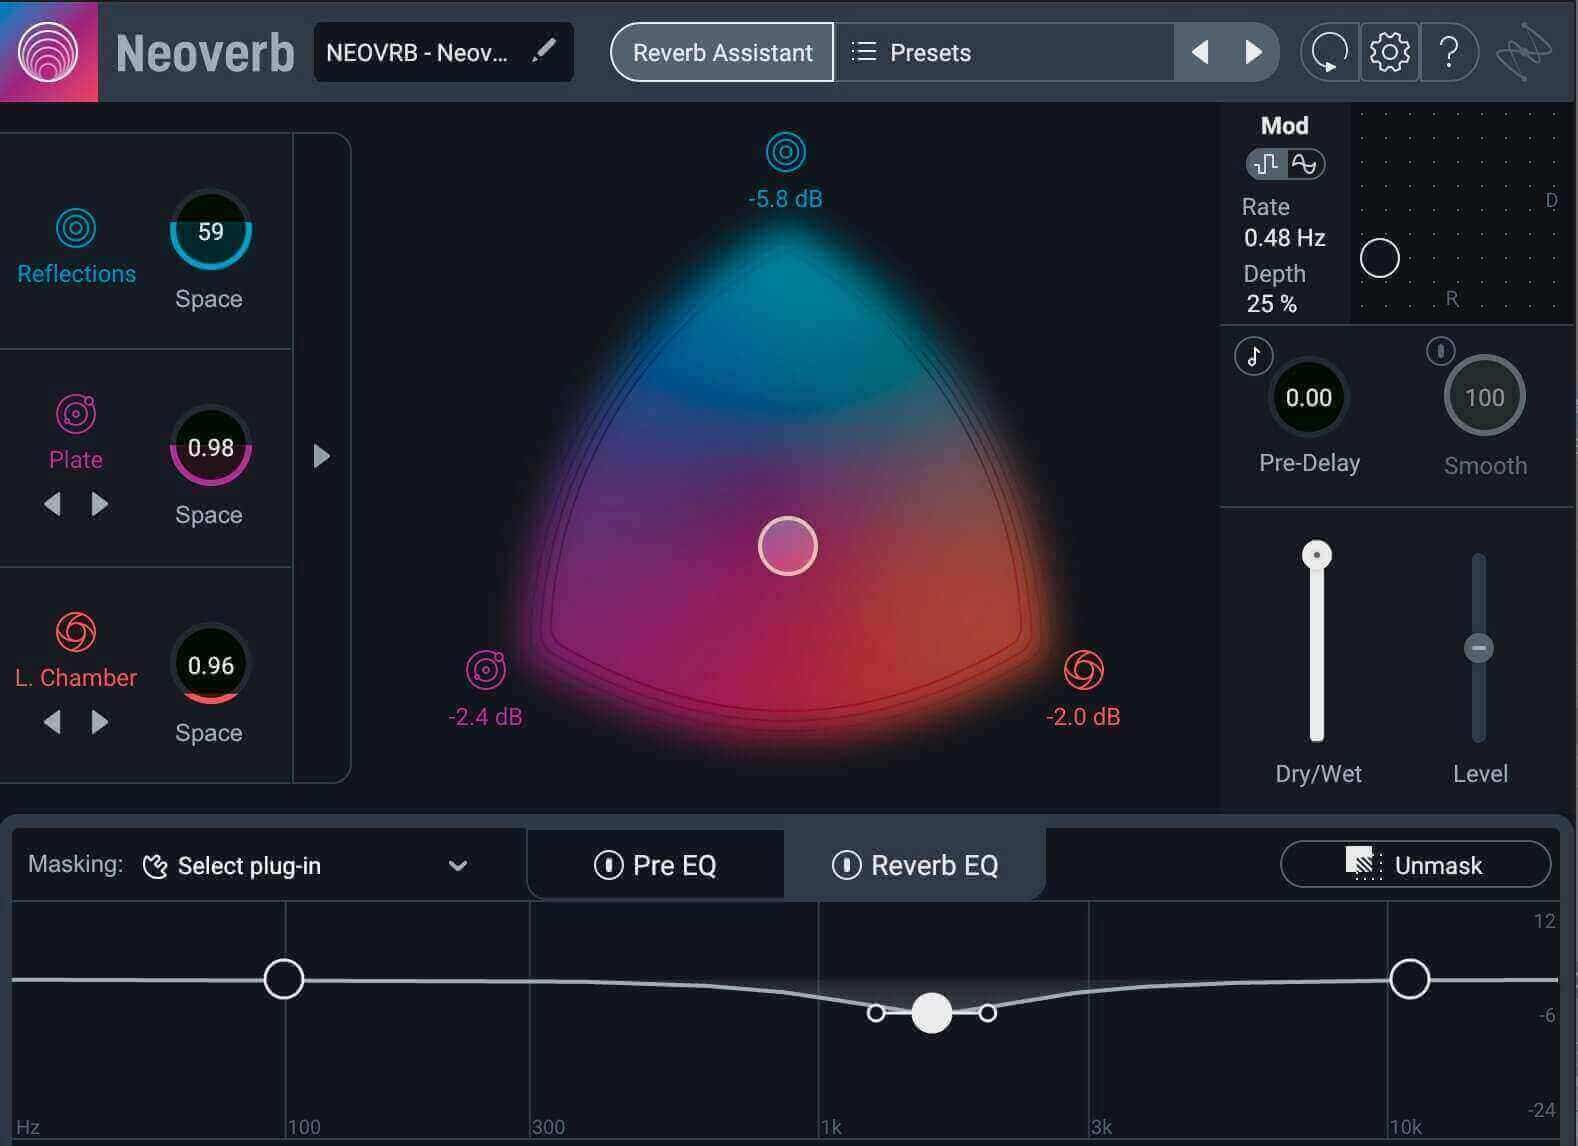Toggle Pre-Delay tempo sync note icon
The width and height of the screenshot is (1578, 1146).
(x=1253, y=356)
